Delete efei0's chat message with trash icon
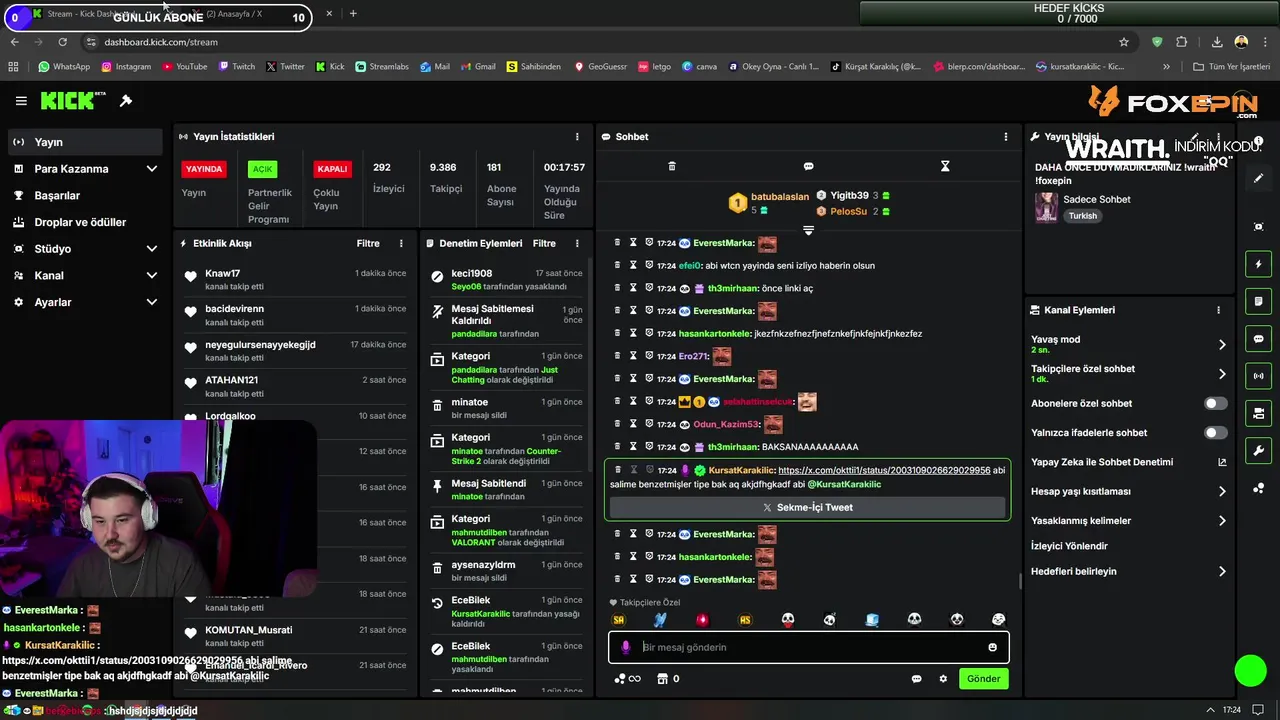Image resolution: width=1280 pixels, height=720 pixels. click(x=617, y=266)
